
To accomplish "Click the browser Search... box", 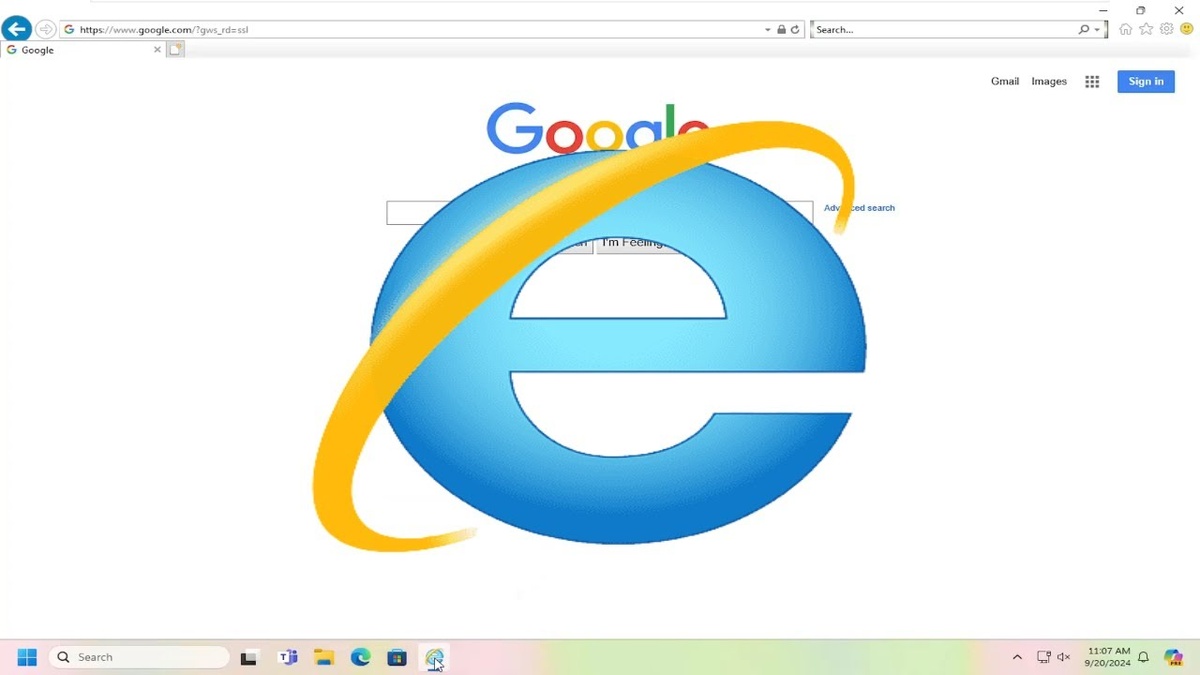I will point(944,30).
